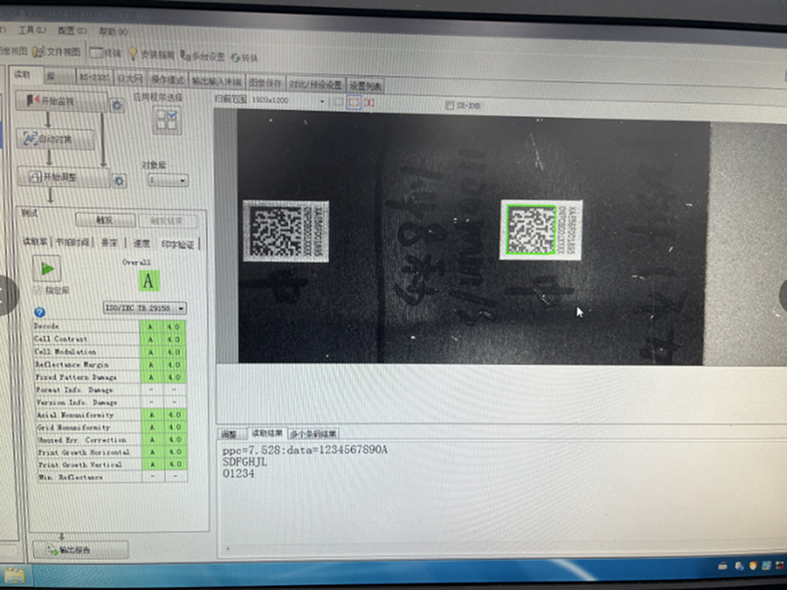Click the gear icon beside 开始监视

(x=117, y=105)
